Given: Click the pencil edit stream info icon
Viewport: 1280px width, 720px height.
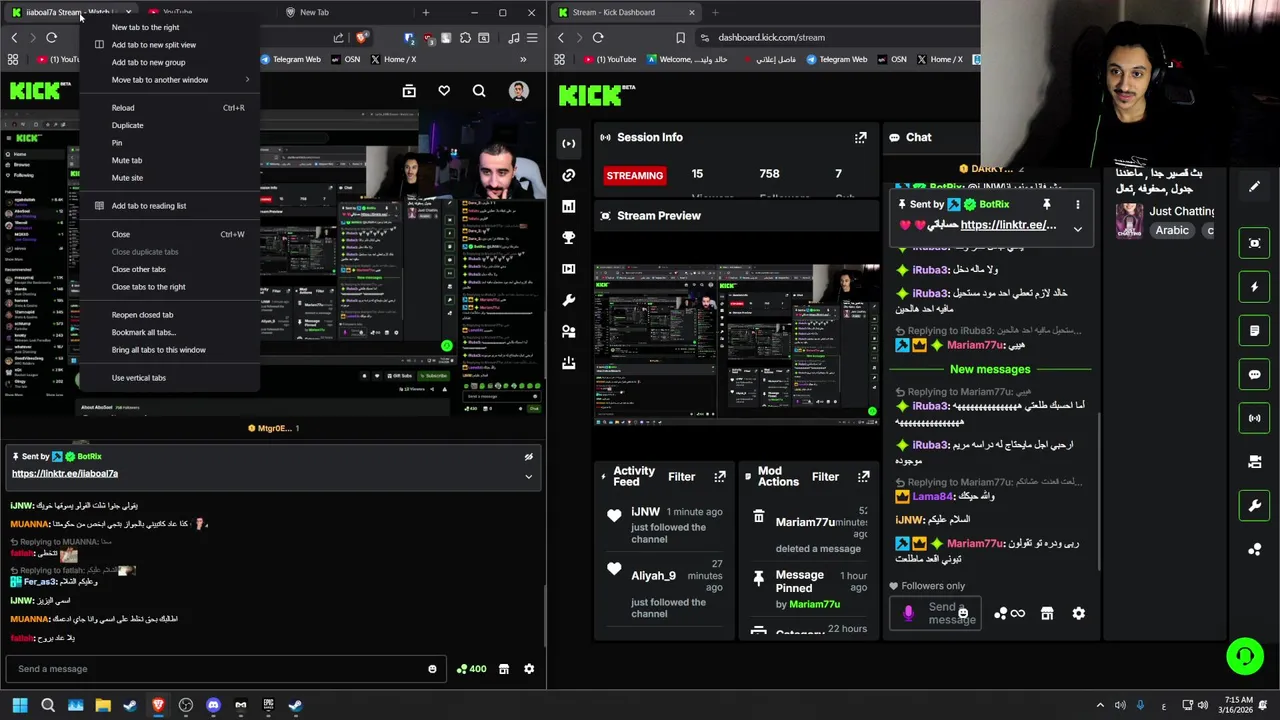Looking at the screenshot, I should coord(1254,186).
